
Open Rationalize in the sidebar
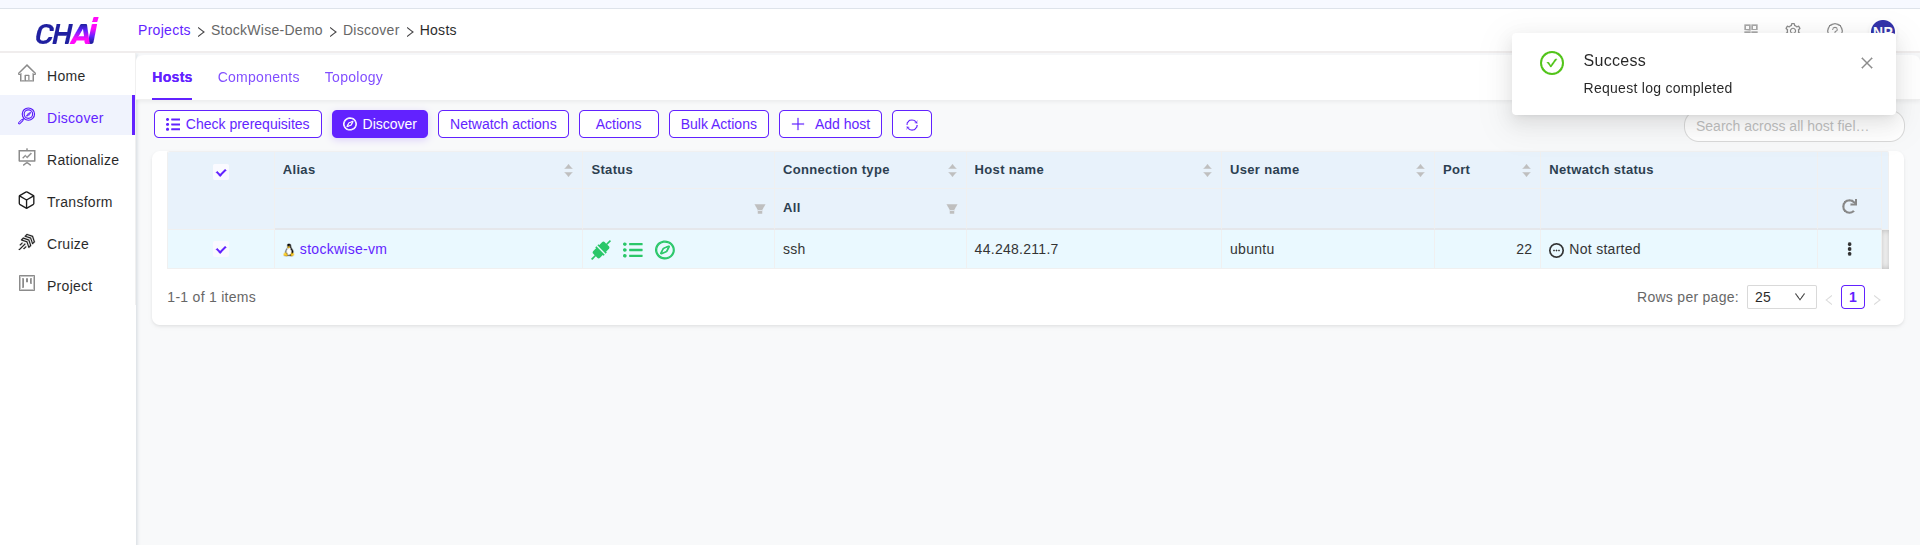point(66,160)
